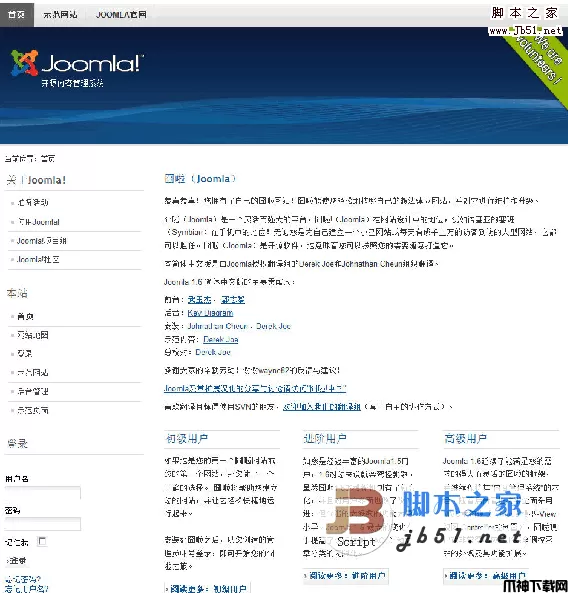Viewport: 568px width, 593px height.
Task: Click the text 'Joomla 1.6' above the credits list
Action: (x=183, y=282)
